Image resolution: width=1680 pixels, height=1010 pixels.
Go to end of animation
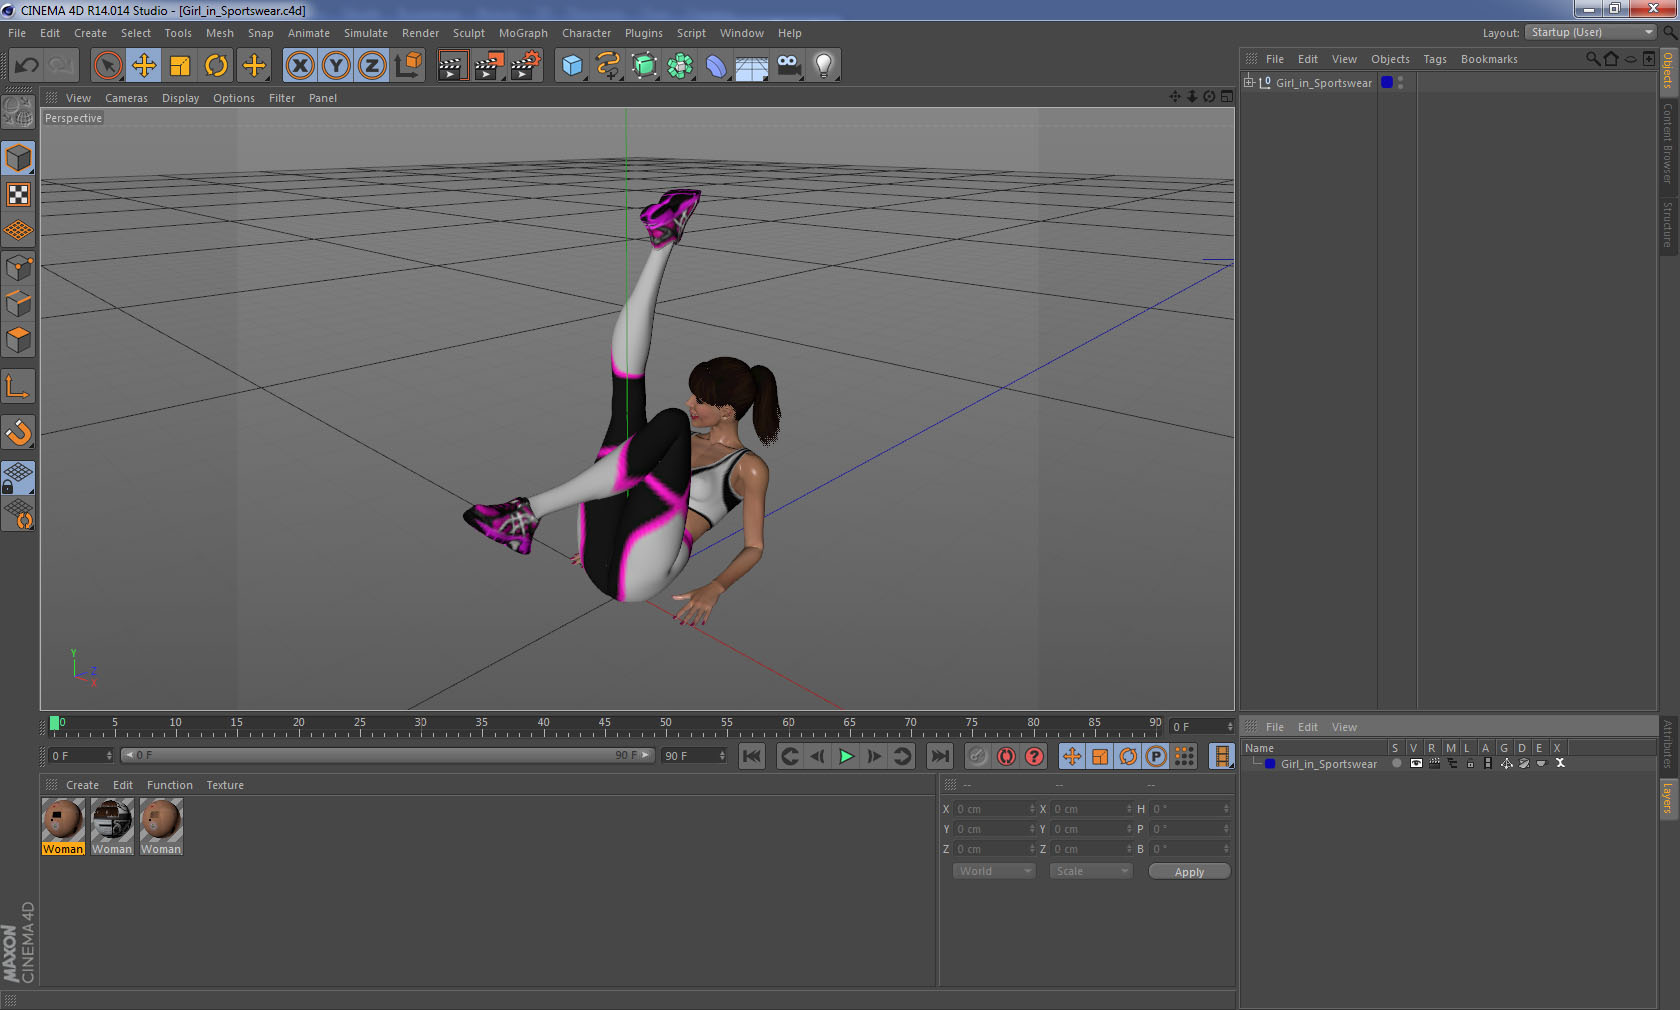click(940, 756)
